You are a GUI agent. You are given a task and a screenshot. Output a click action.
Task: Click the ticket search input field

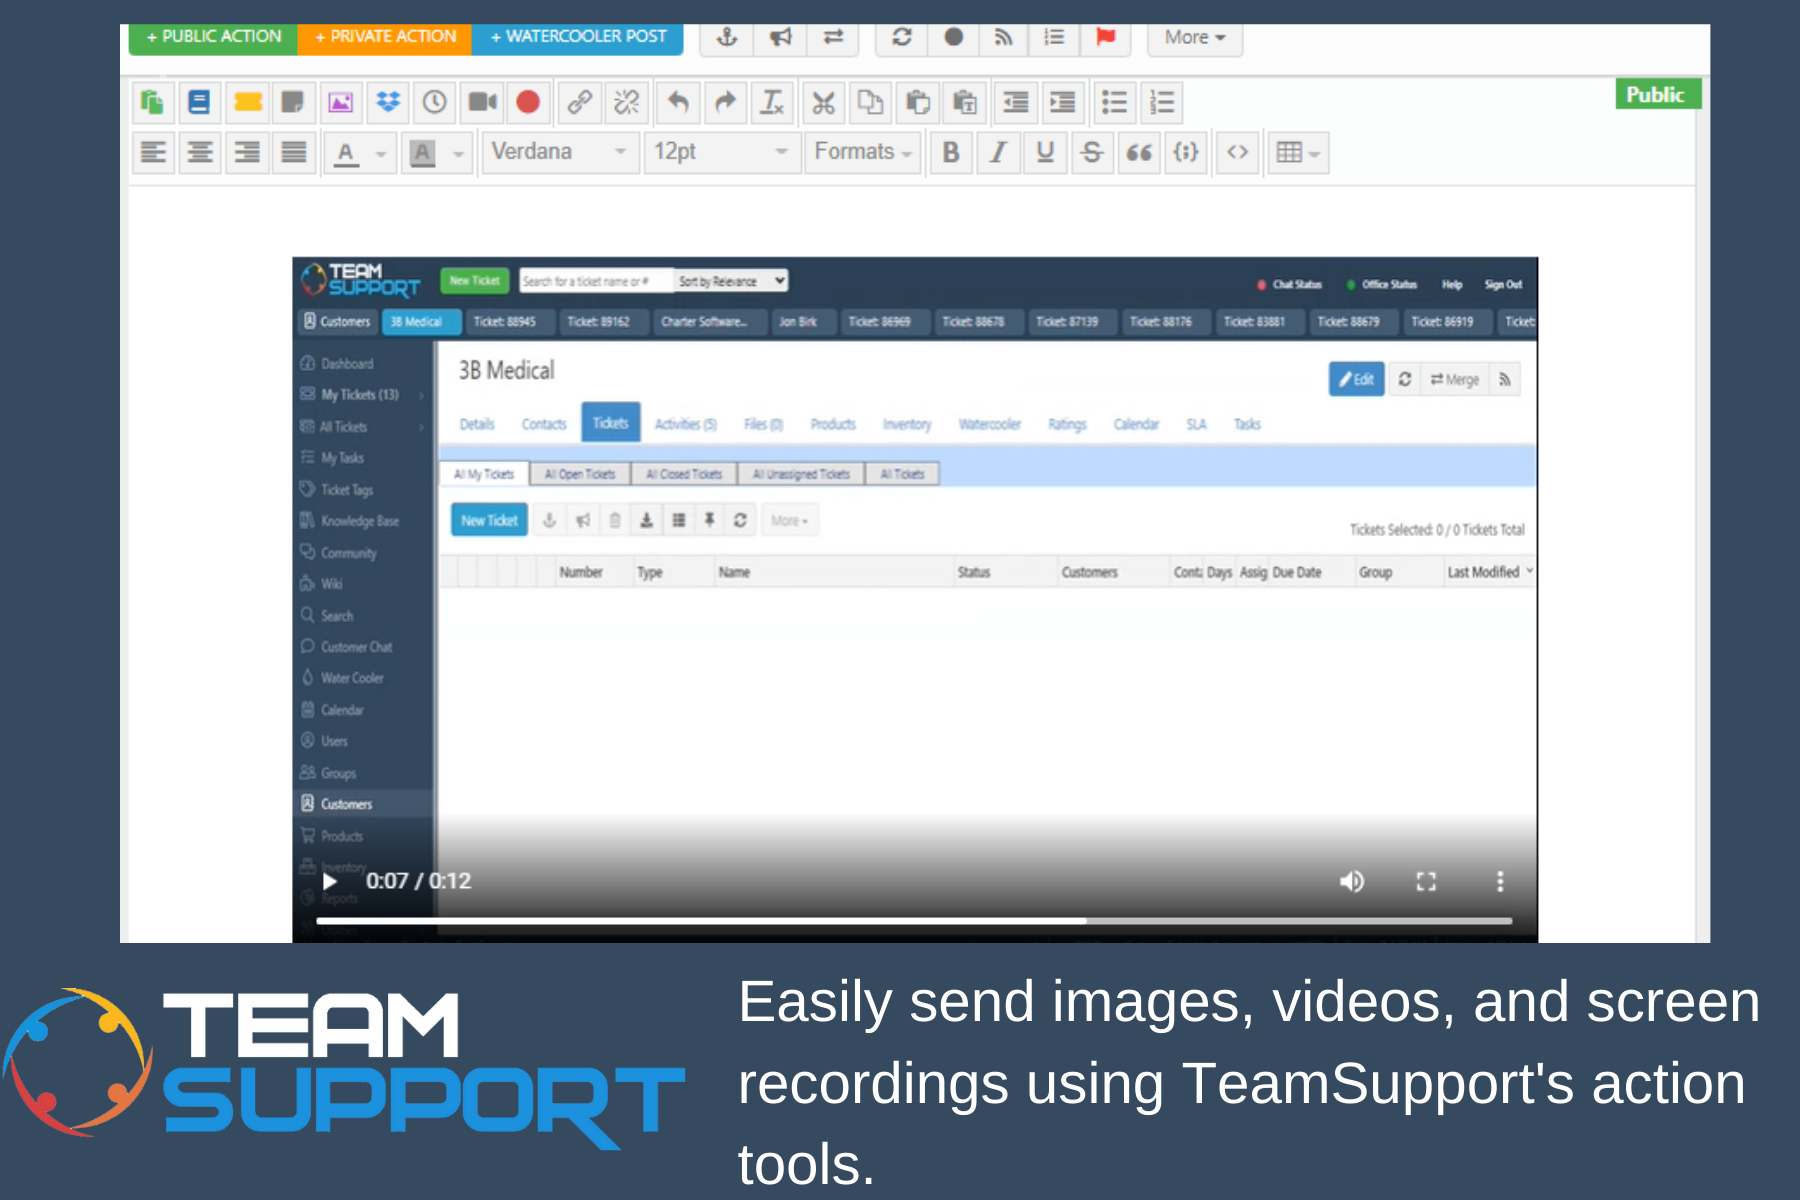coord(596,281)
